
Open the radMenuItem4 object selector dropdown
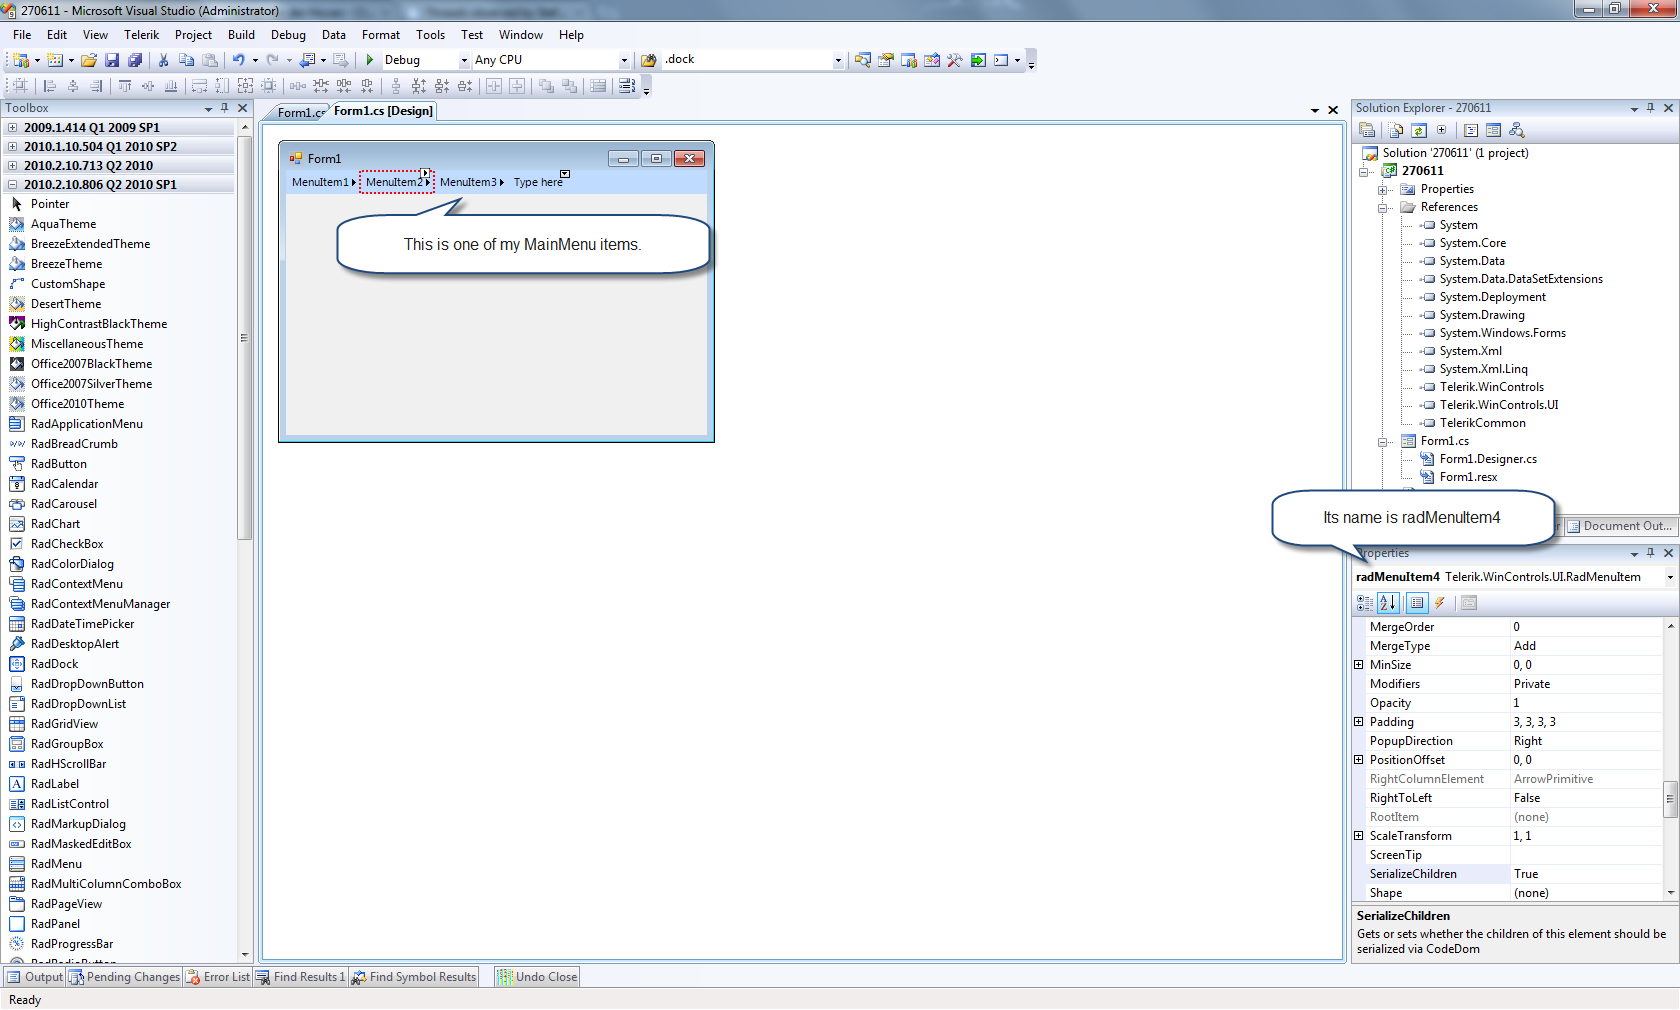coord(1670,577)
